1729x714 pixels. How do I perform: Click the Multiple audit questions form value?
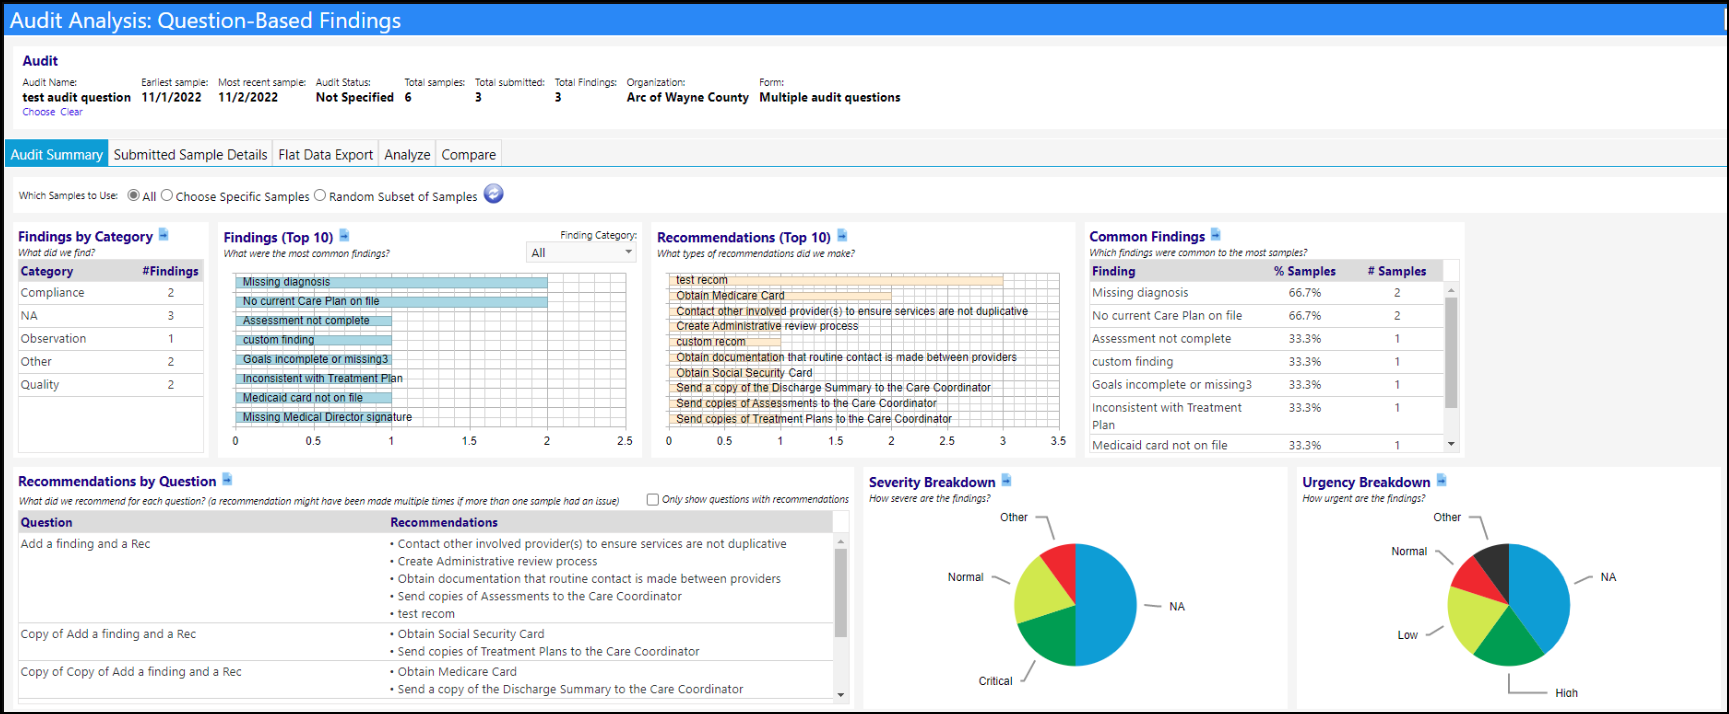pos(829,97)
